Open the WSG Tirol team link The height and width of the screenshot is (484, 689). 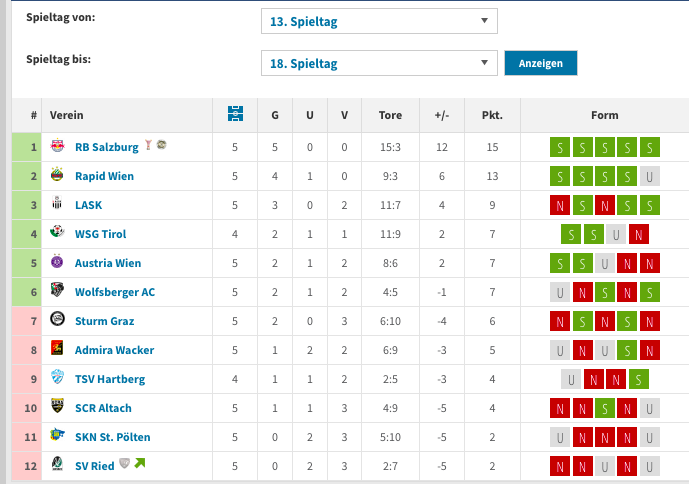pos(100,234)
